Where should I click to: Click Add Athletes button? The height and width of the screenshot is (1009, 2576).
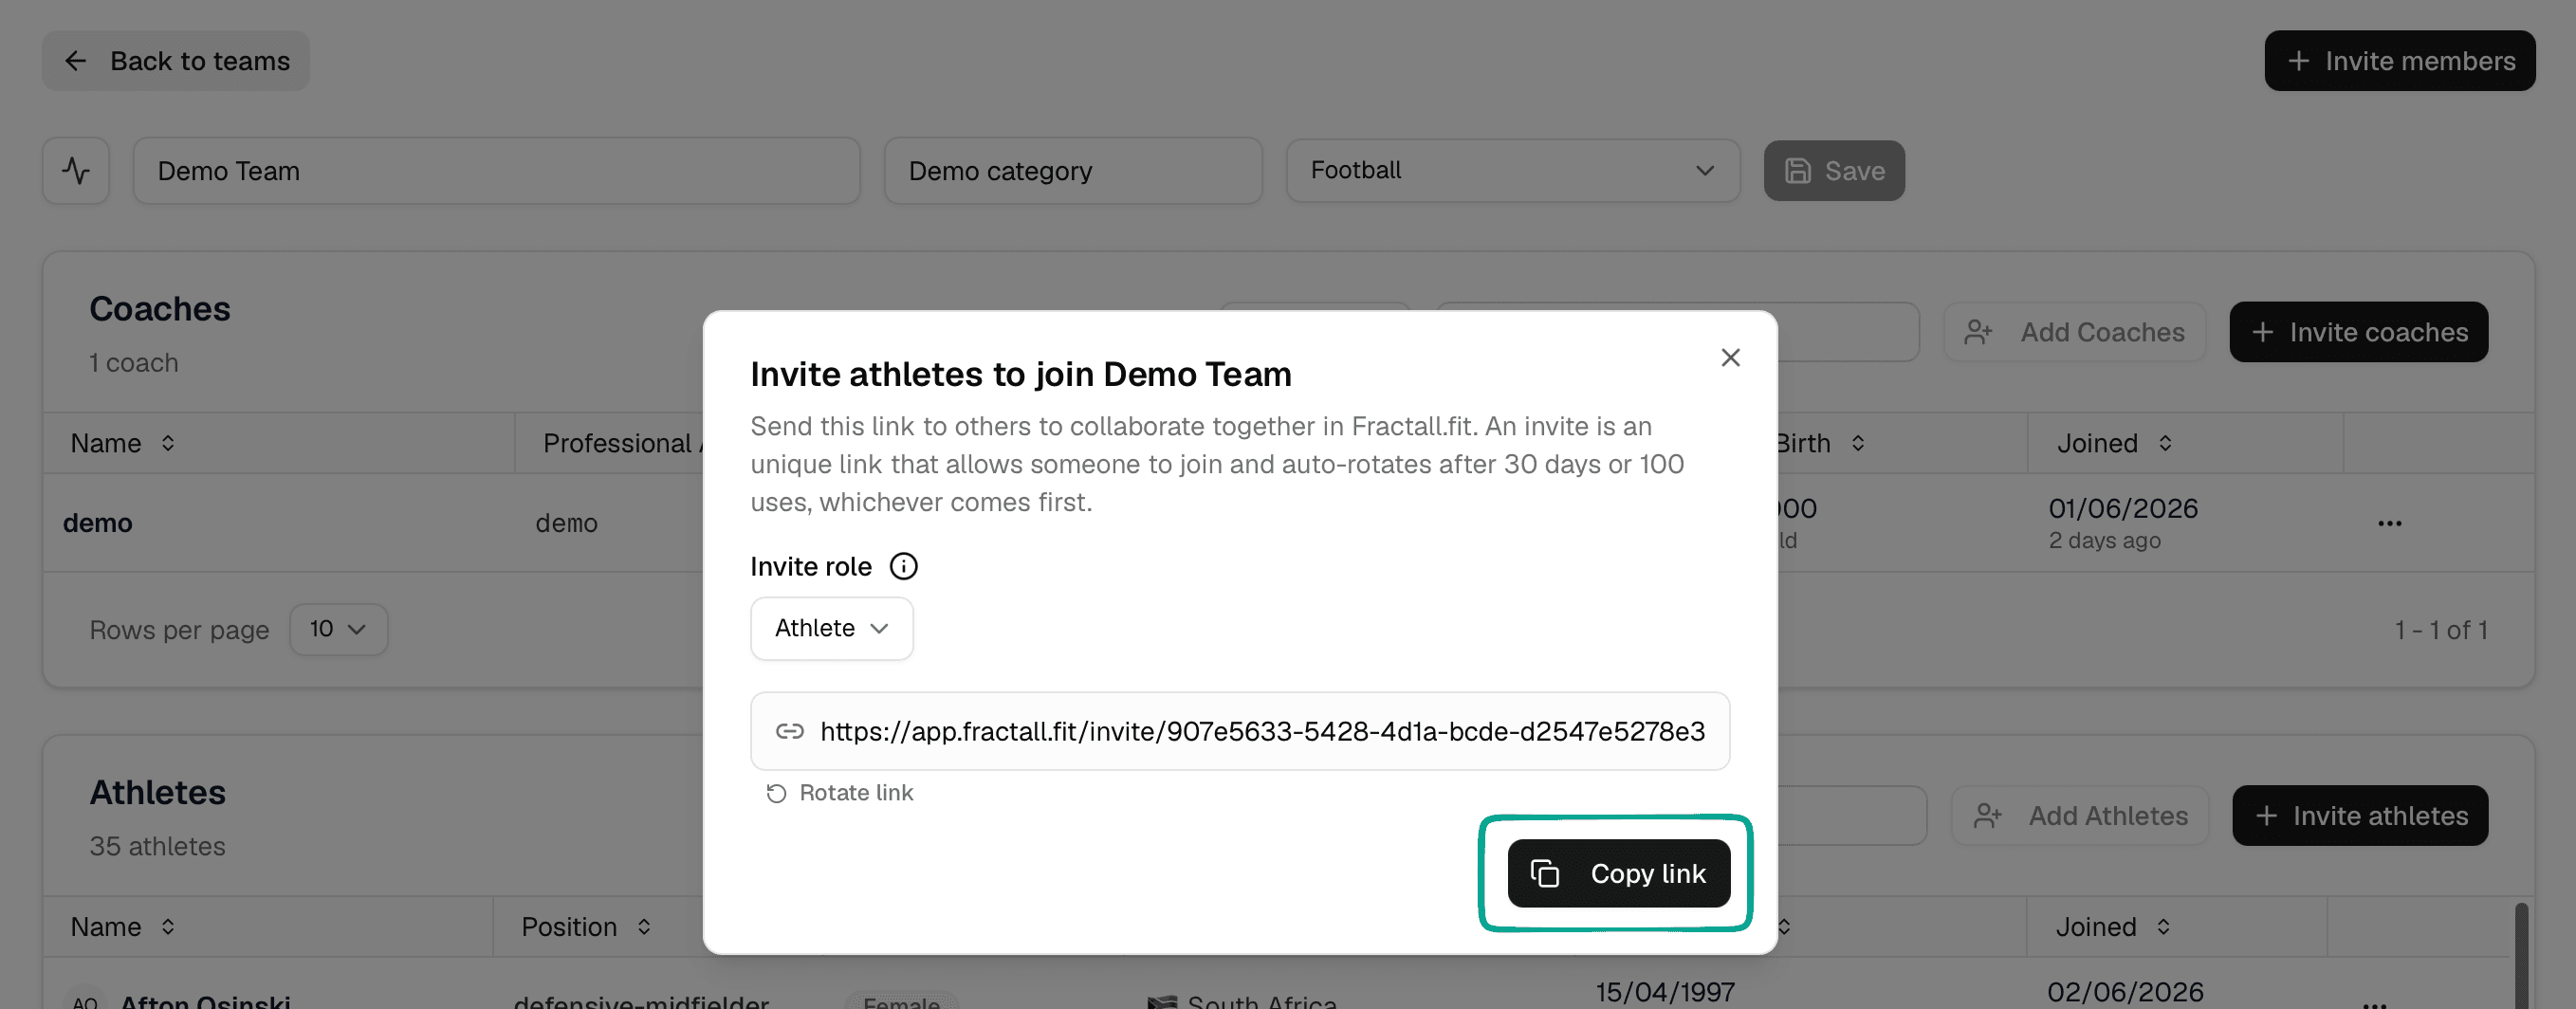pyautogui.click(x=2079, y=815)
